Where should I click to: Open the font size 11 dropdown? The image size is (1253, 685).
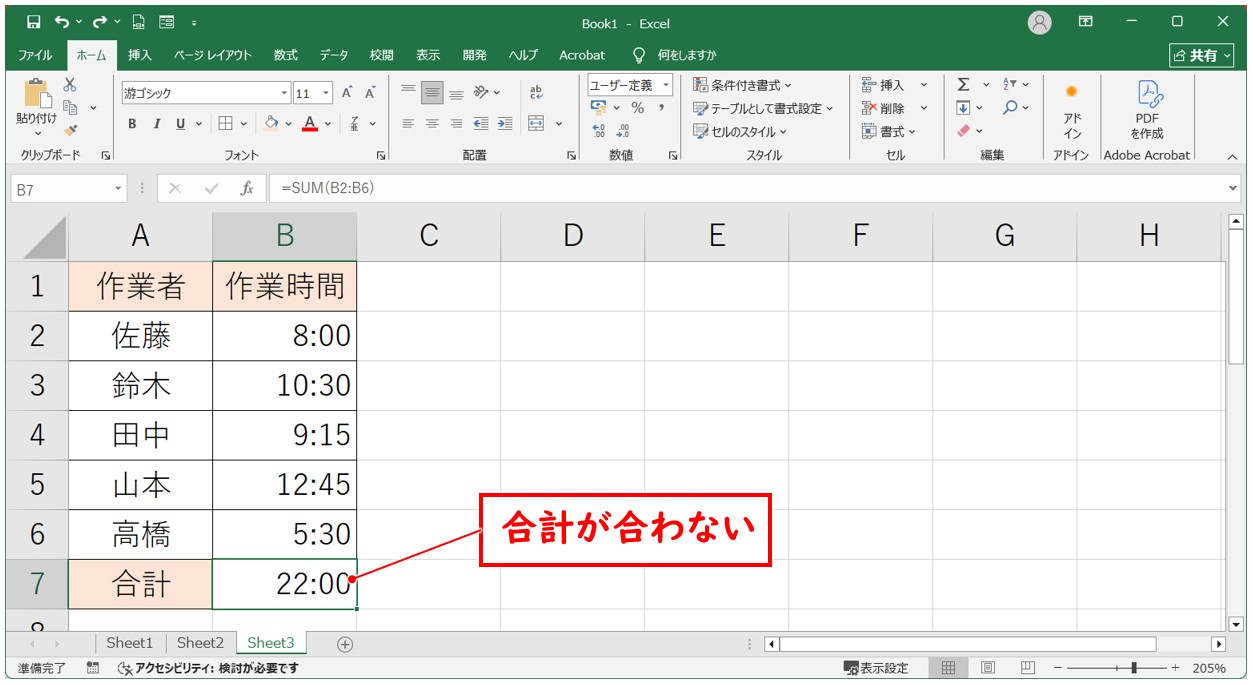click(327, 93)
